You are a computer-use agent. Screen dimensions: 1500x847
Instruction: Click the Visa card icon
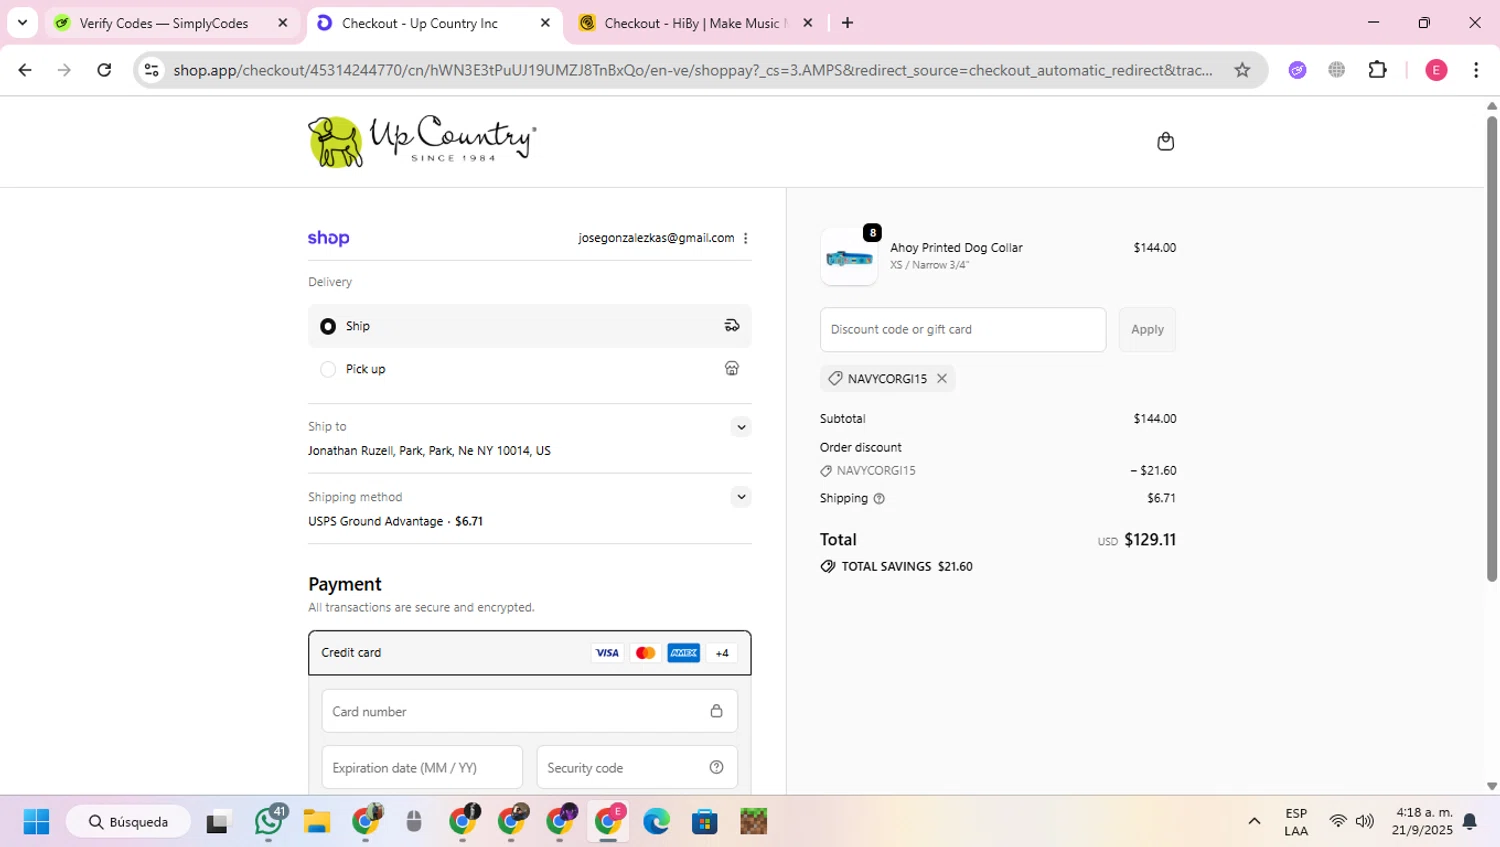click(x=607, y=653)
